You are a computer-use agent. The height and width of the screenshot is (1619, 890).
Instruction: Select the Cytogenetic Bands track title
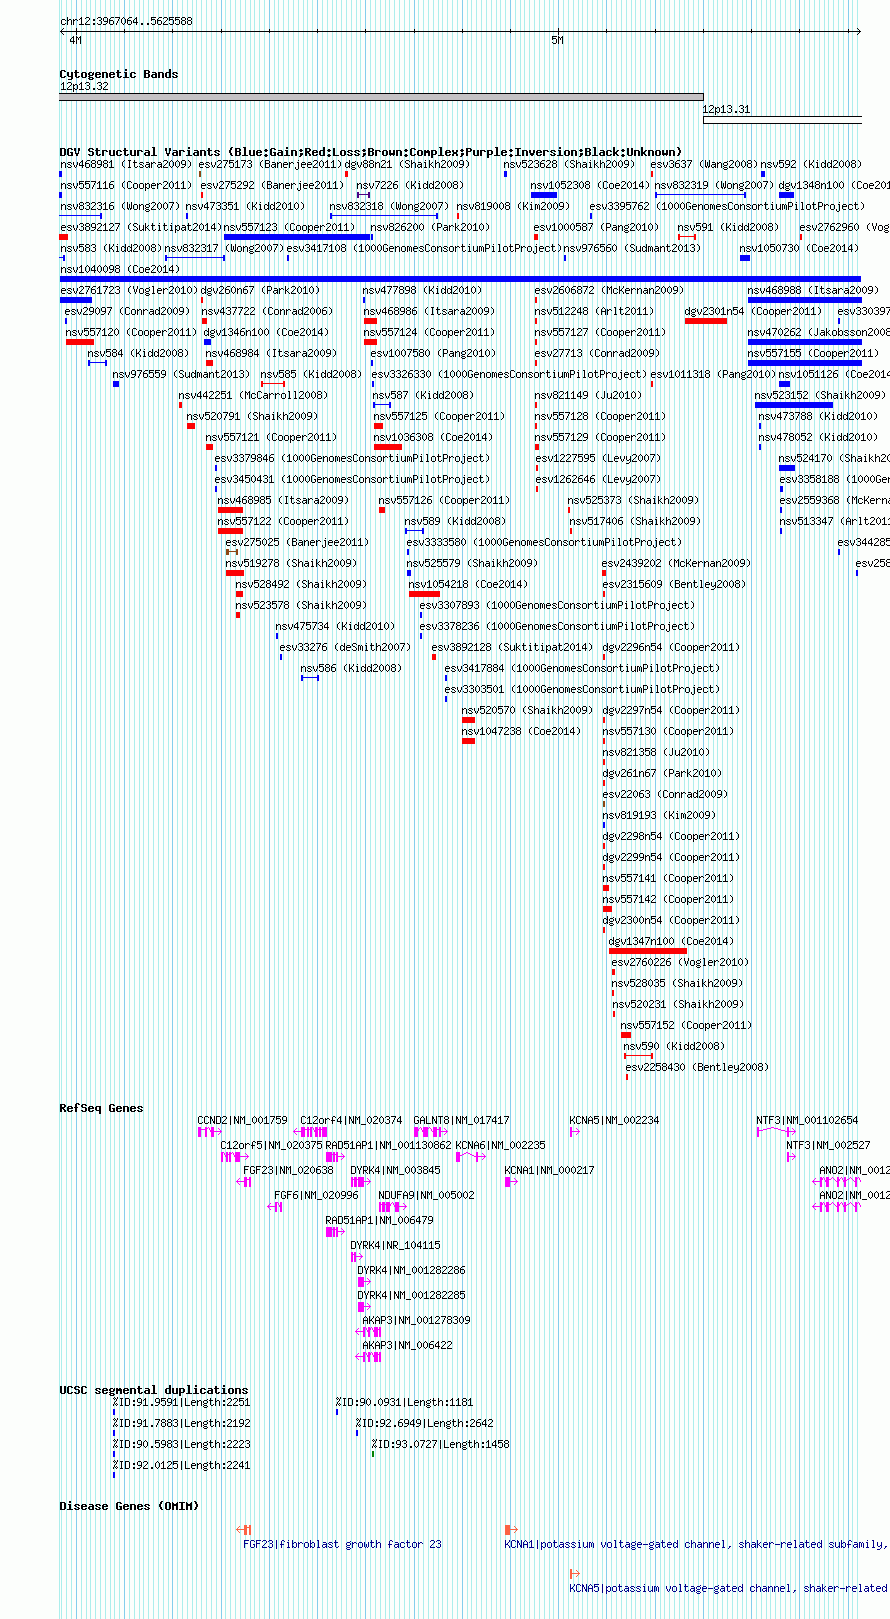tap(118, 74)
